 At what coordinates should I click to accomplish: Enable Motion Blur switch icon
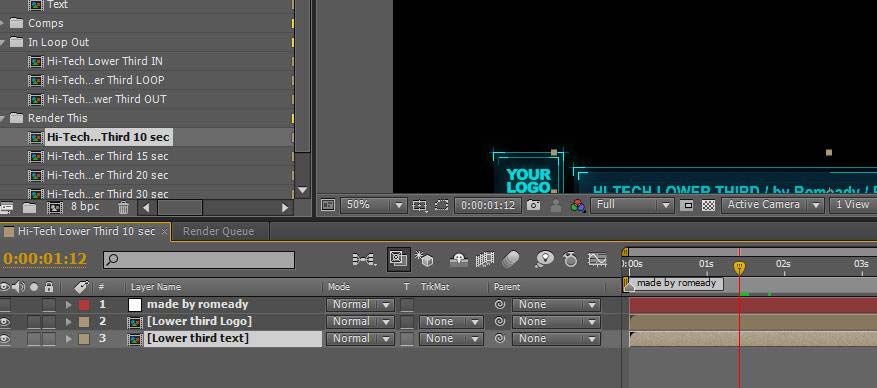click(510, 259)
